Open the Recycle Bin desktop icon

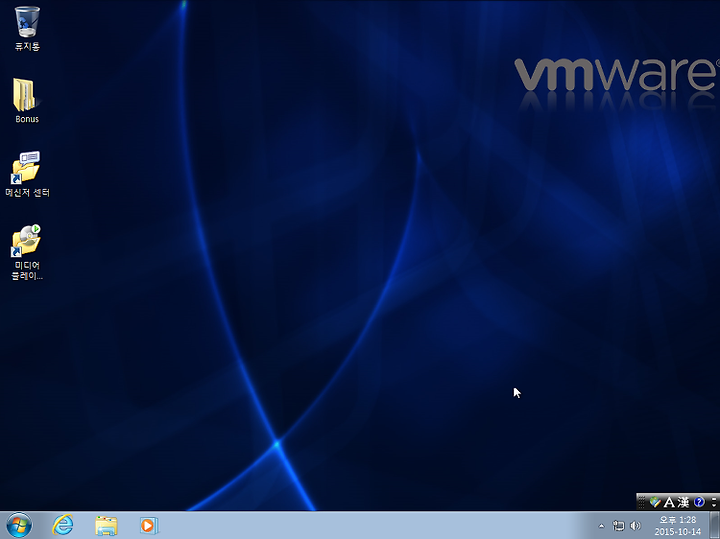click(x=27, y=28)
